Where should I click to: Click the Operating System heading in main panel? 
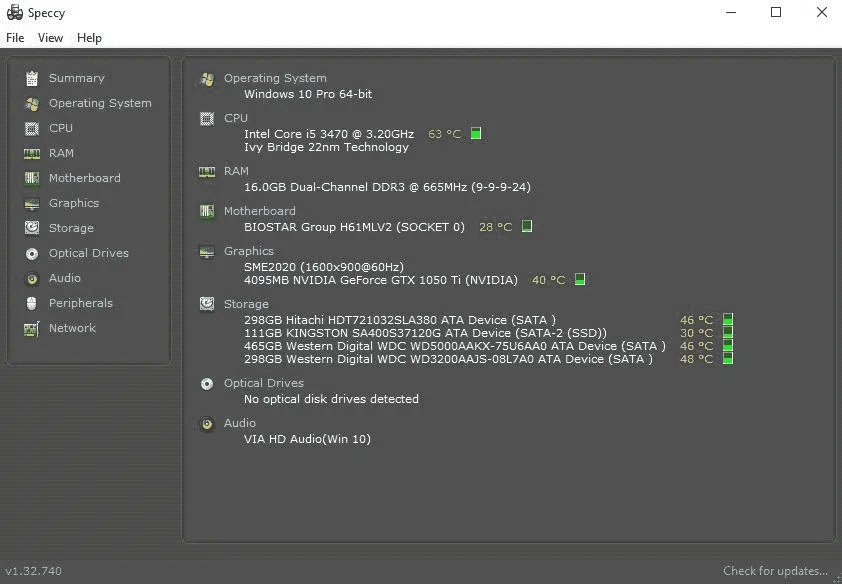(275, 78)
